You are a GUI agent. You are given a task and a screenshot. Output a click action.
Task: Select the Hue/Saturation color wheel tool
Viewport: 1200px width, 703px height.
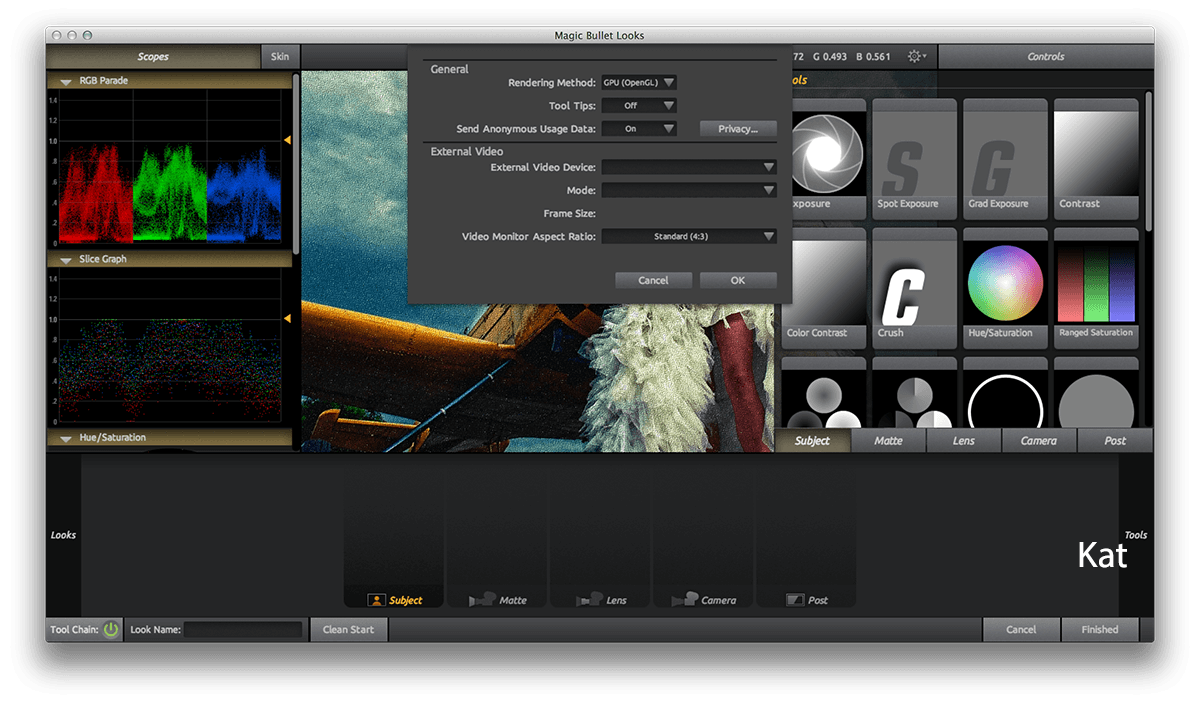(1005, 288)
